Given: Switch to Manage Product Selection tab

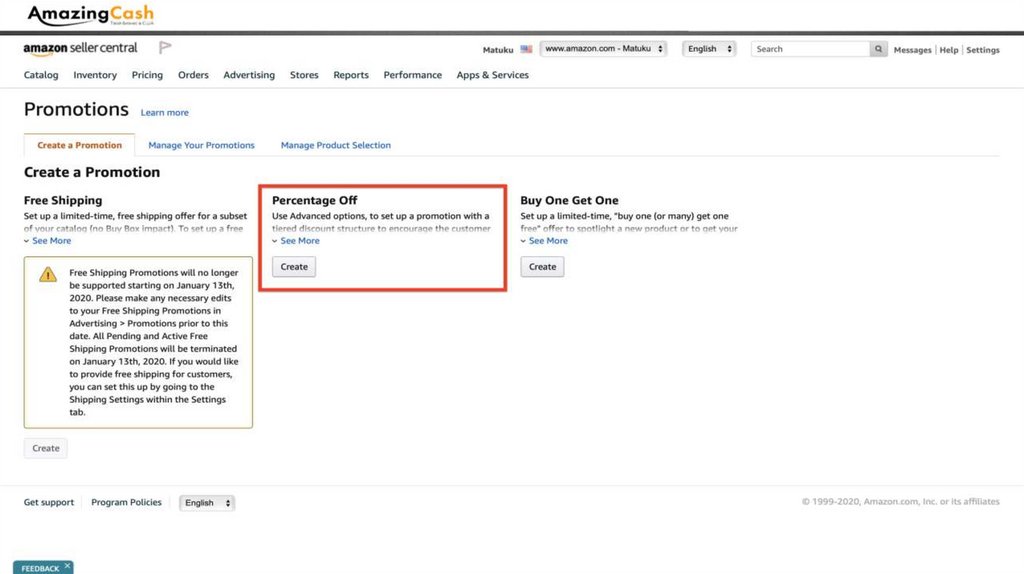Looking at the screenshot, I should click(x=336, y=145).
